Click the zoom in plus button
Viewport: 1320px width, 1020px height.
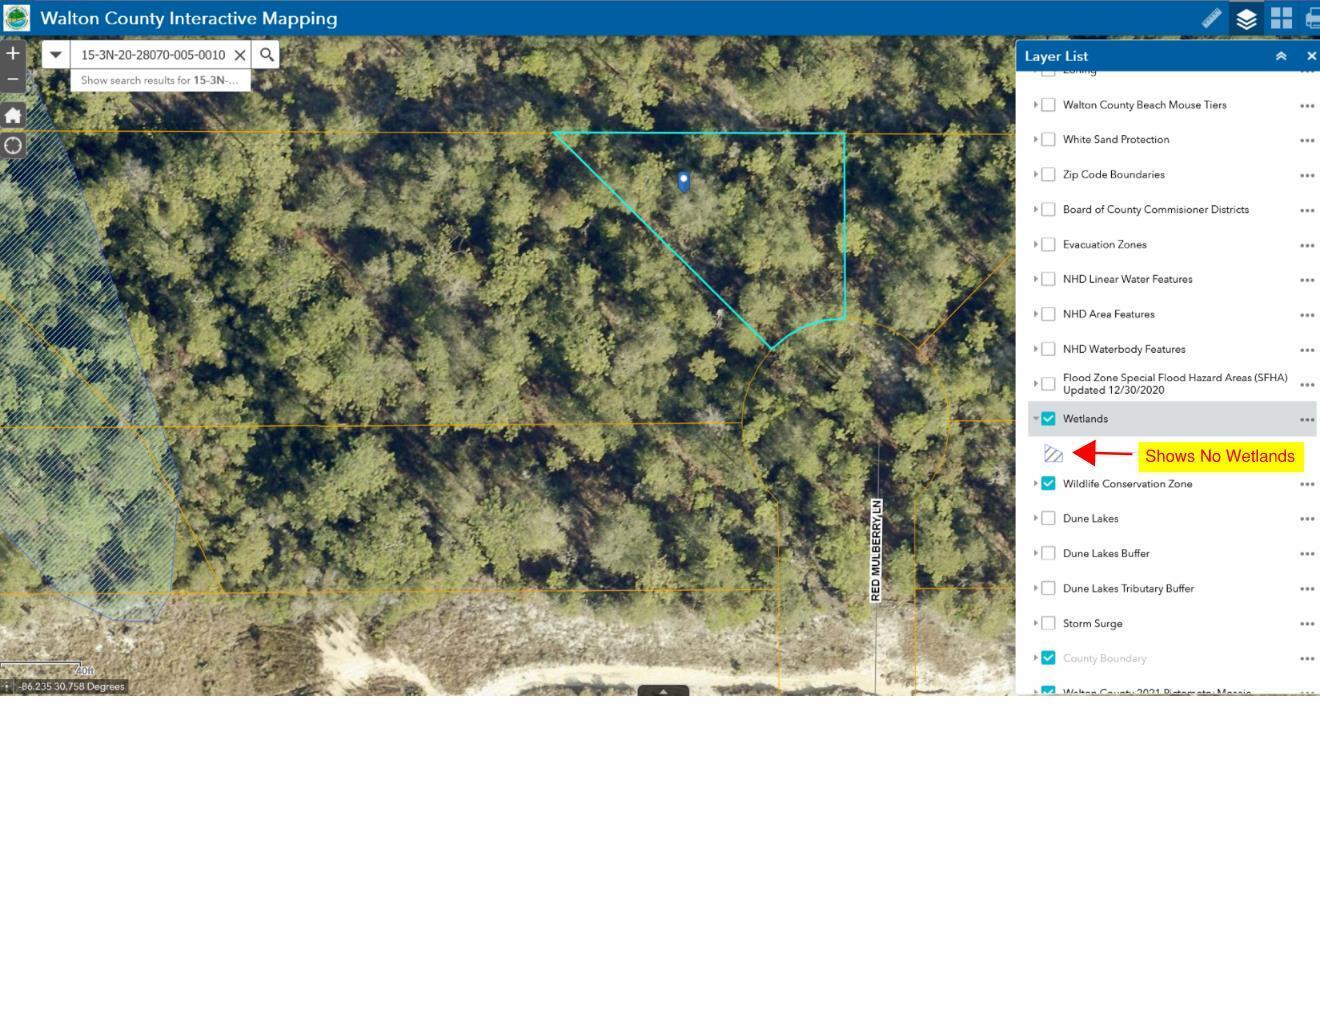[x=13, y=52]
